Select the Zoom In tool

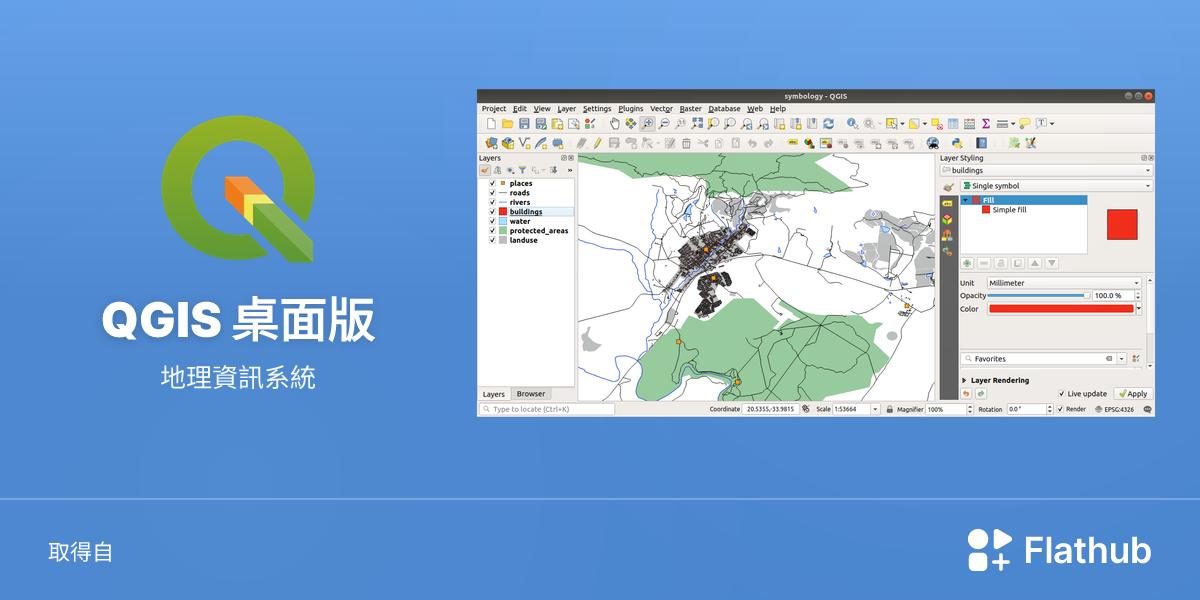pyautogui.click(x=648, y=123)
